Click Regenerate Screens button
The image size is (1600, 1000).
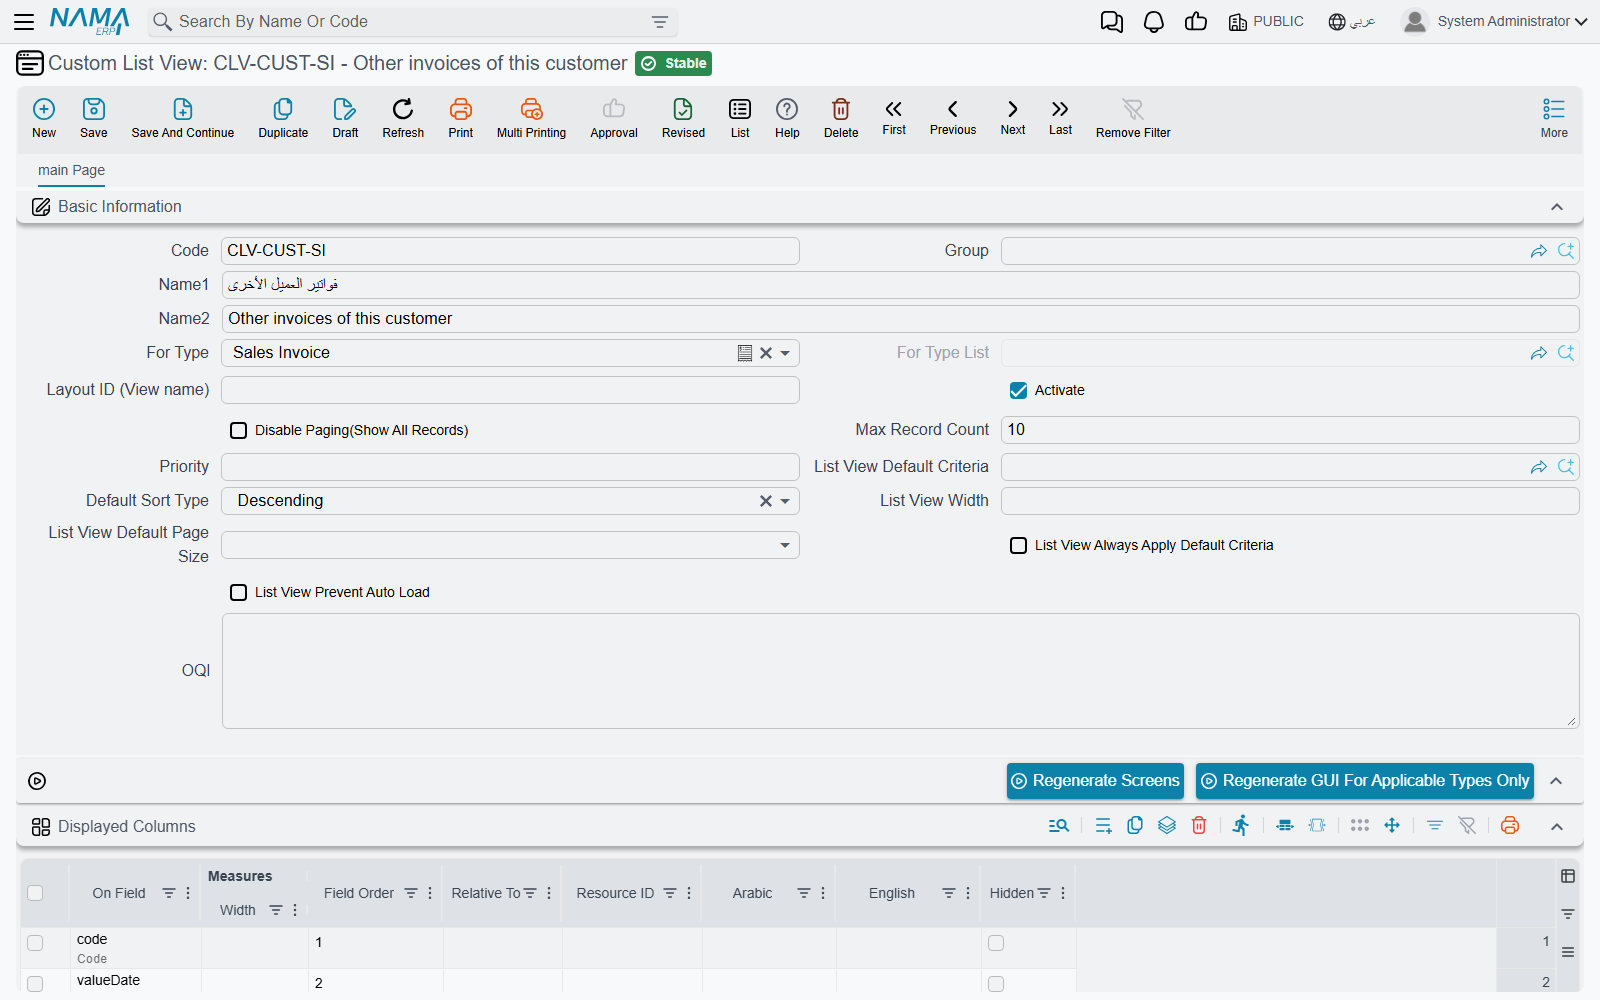pyautogui.click(x=1095, y=781)
